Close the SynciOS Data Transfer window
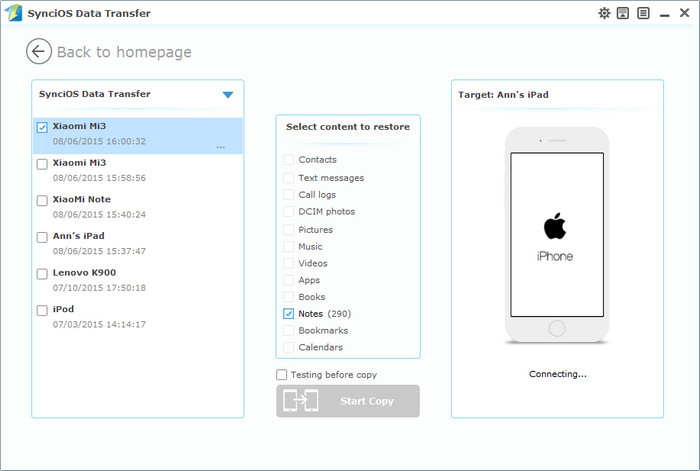This screenshot has height=471, width=700. 684,13
